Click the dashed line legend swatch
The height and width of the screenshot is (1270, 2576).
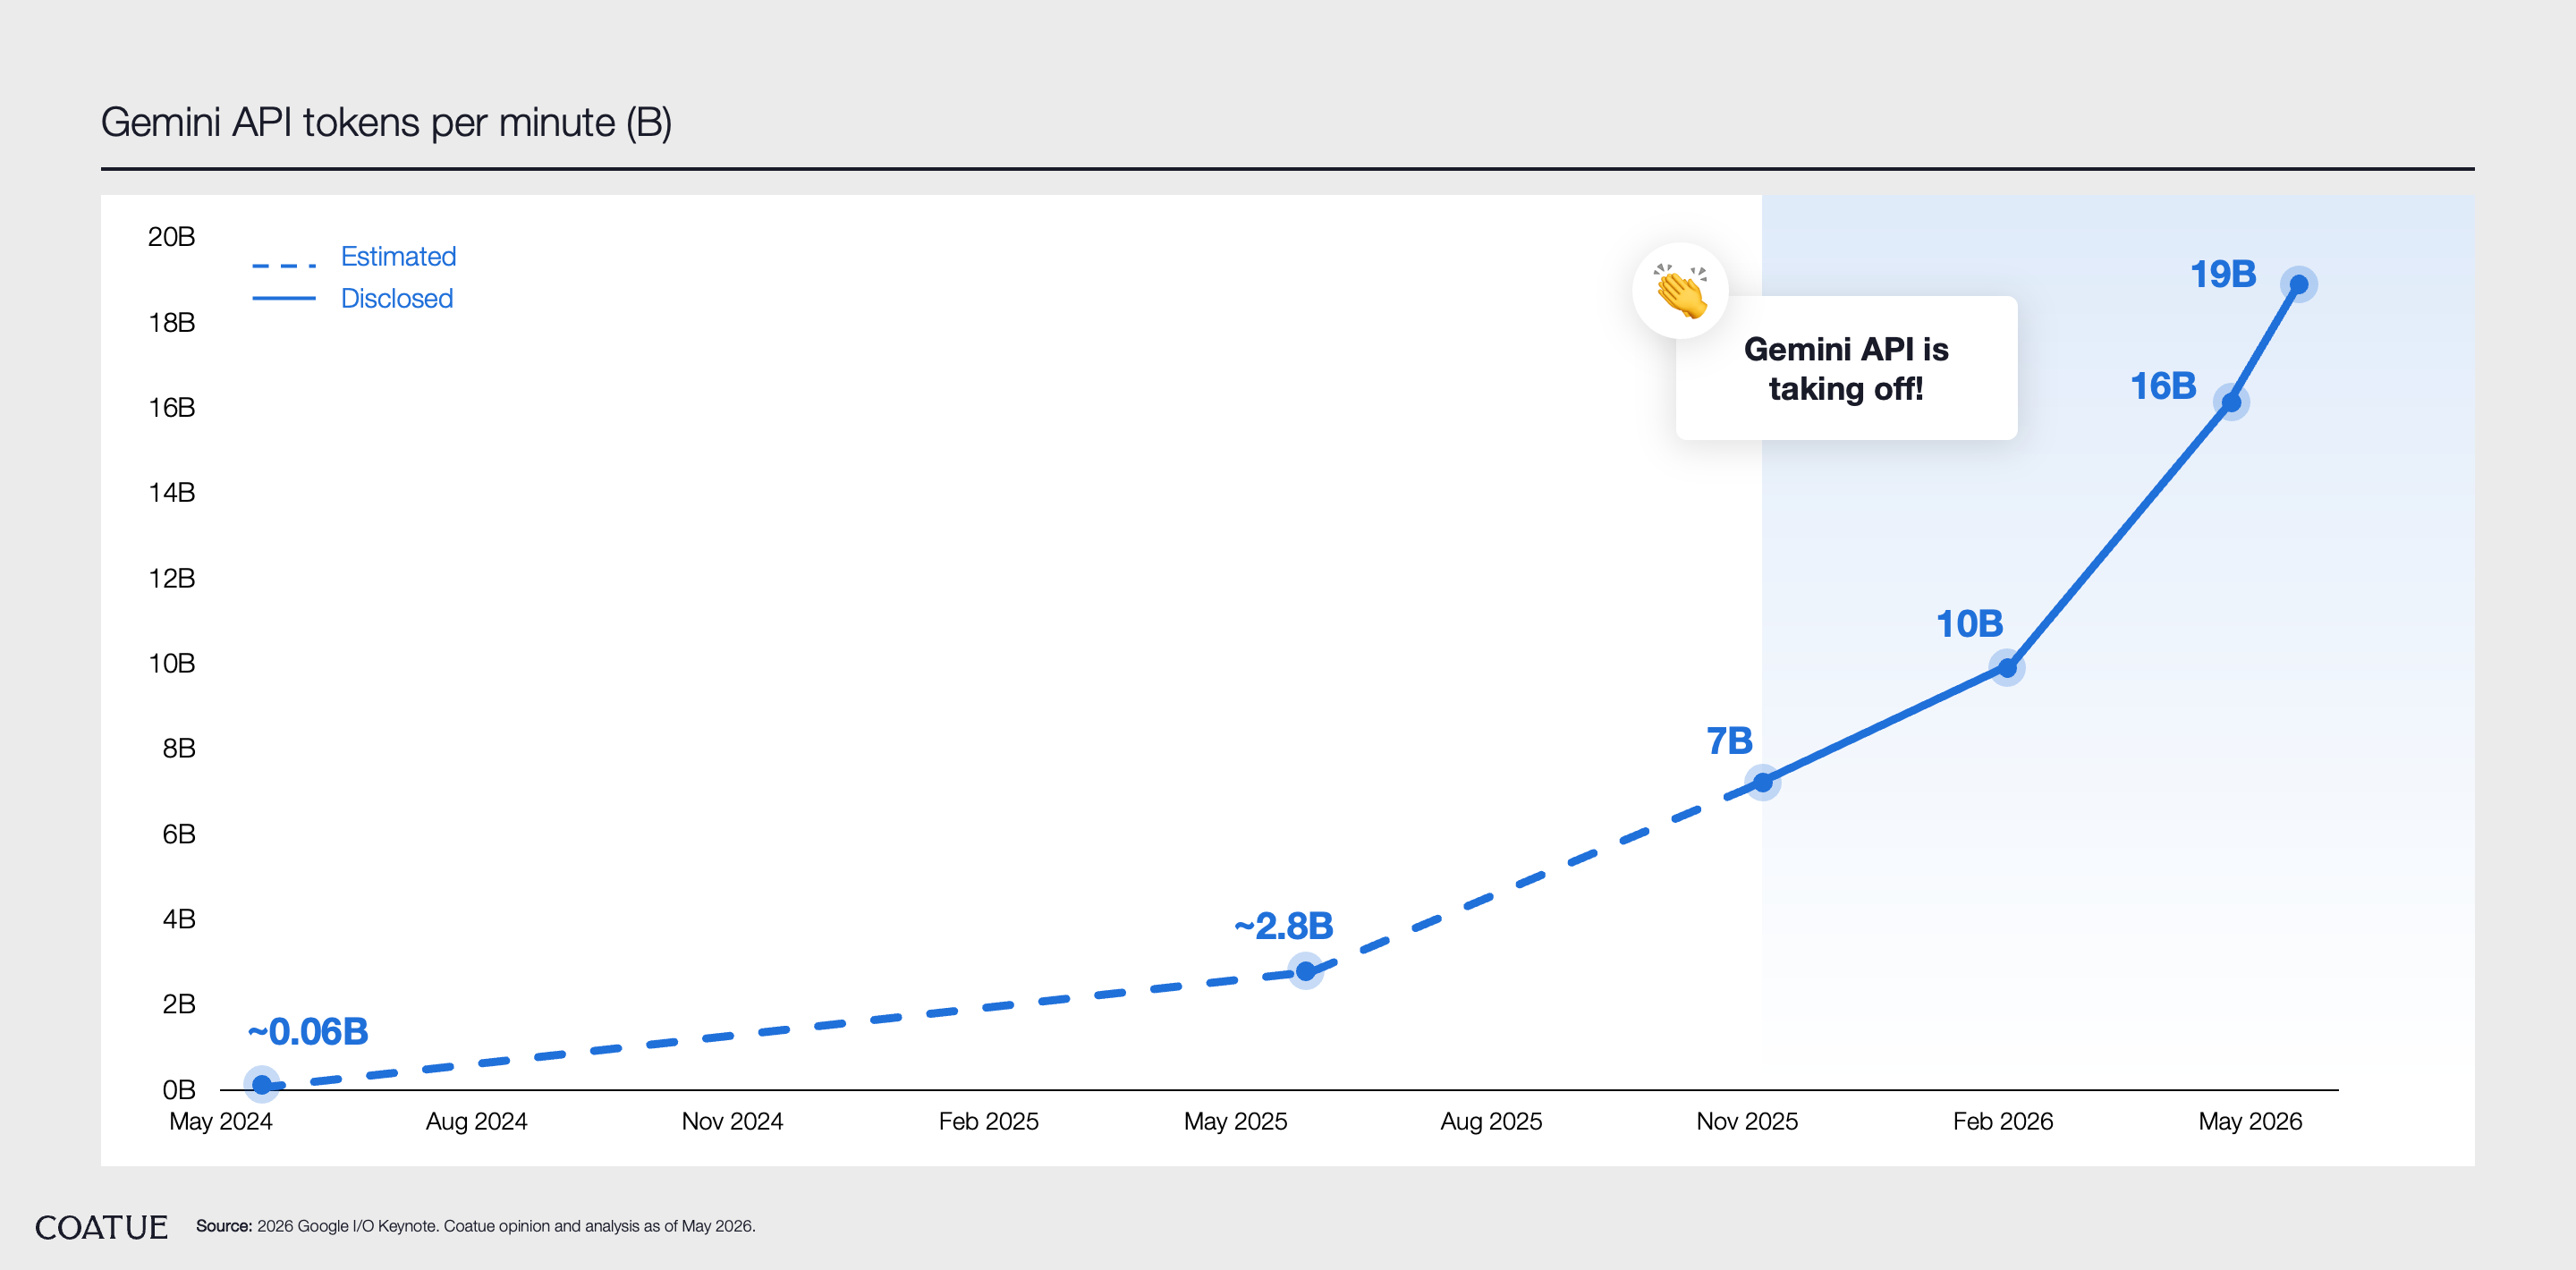click(x=284, y=265)
